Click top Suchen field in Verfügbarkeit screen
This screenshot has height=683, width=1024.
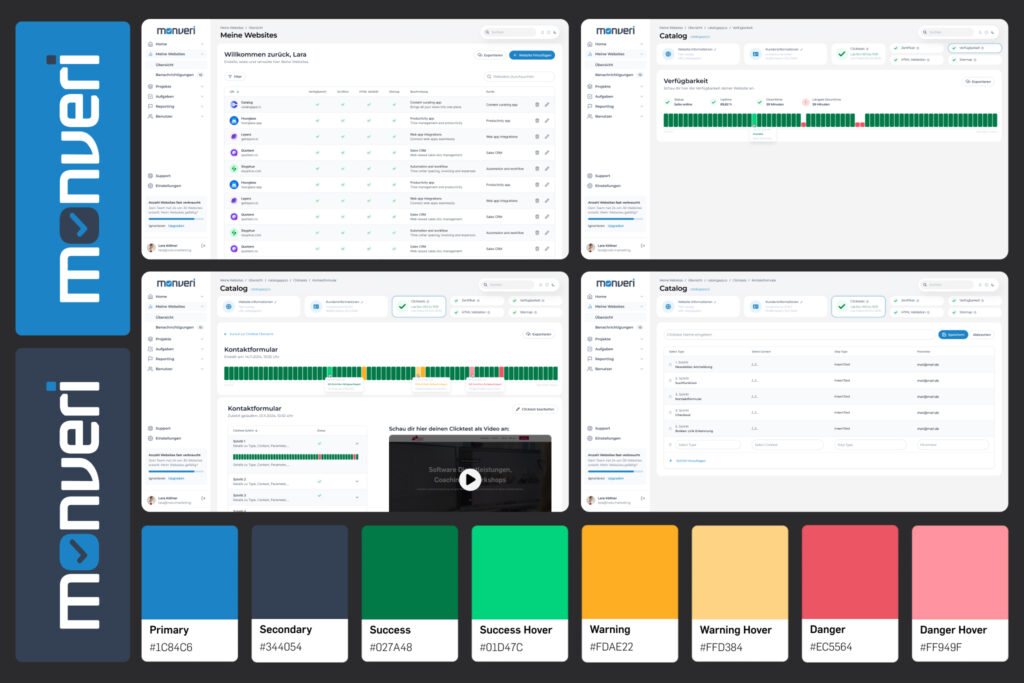947,31
